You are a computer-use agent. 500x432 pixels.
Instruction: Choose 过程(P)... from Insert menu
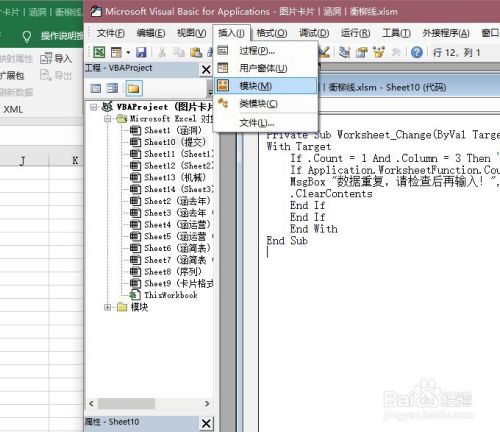(265, 51)
